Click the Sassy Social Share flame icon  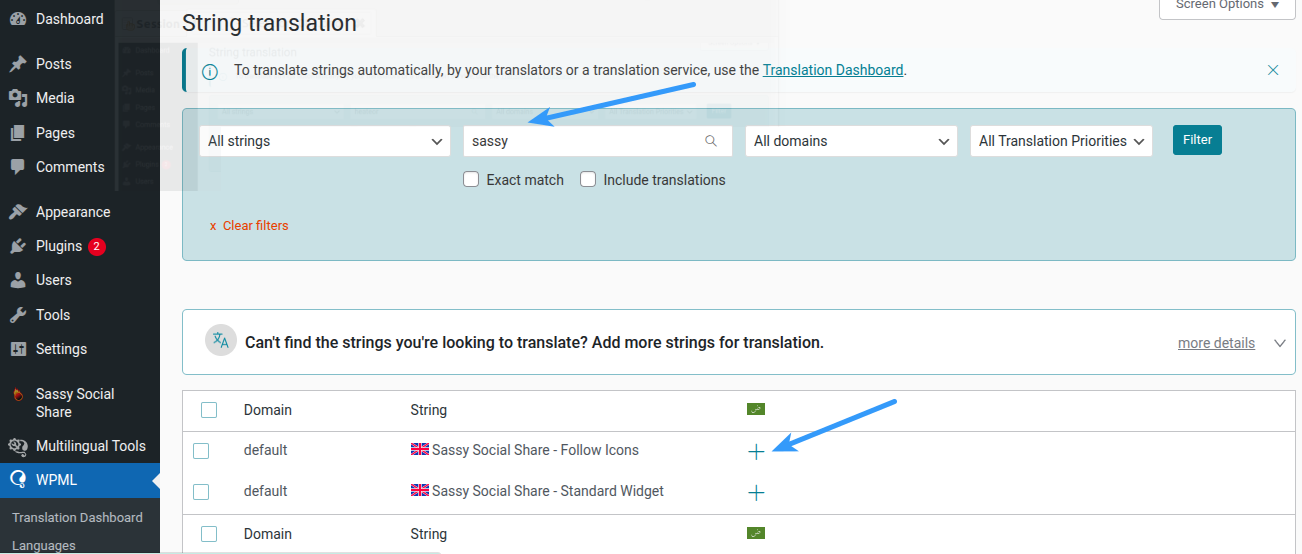coord(17,395)
